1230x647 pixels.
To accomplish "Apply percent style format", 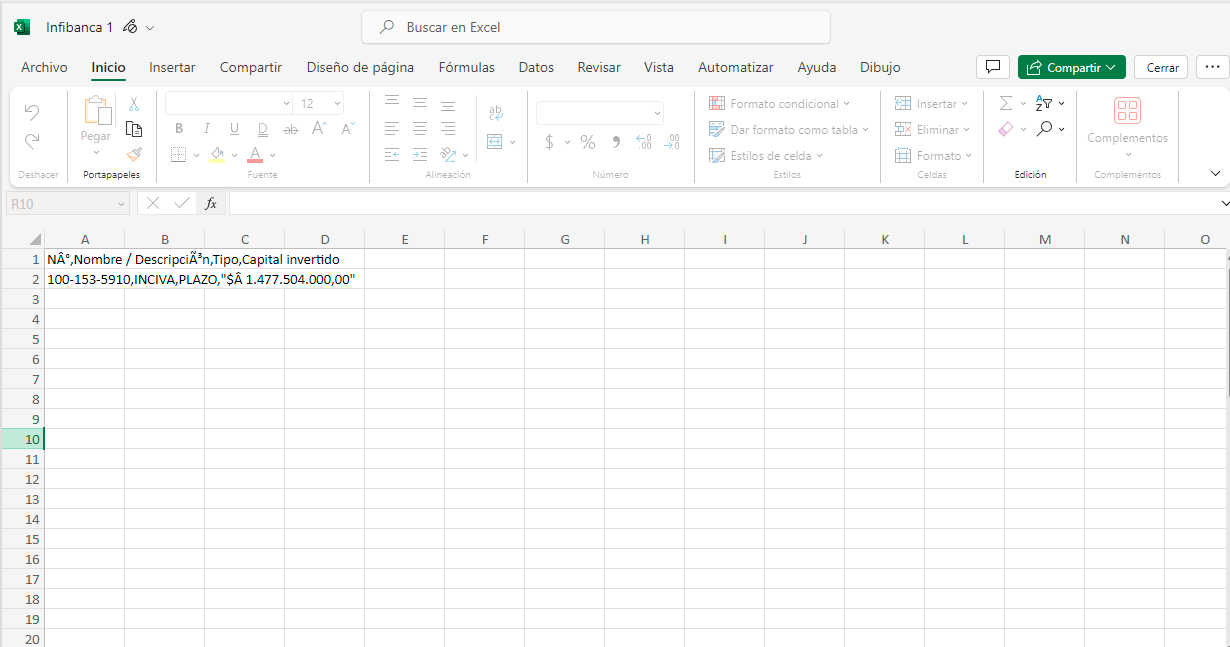I will tap(588, 142).
